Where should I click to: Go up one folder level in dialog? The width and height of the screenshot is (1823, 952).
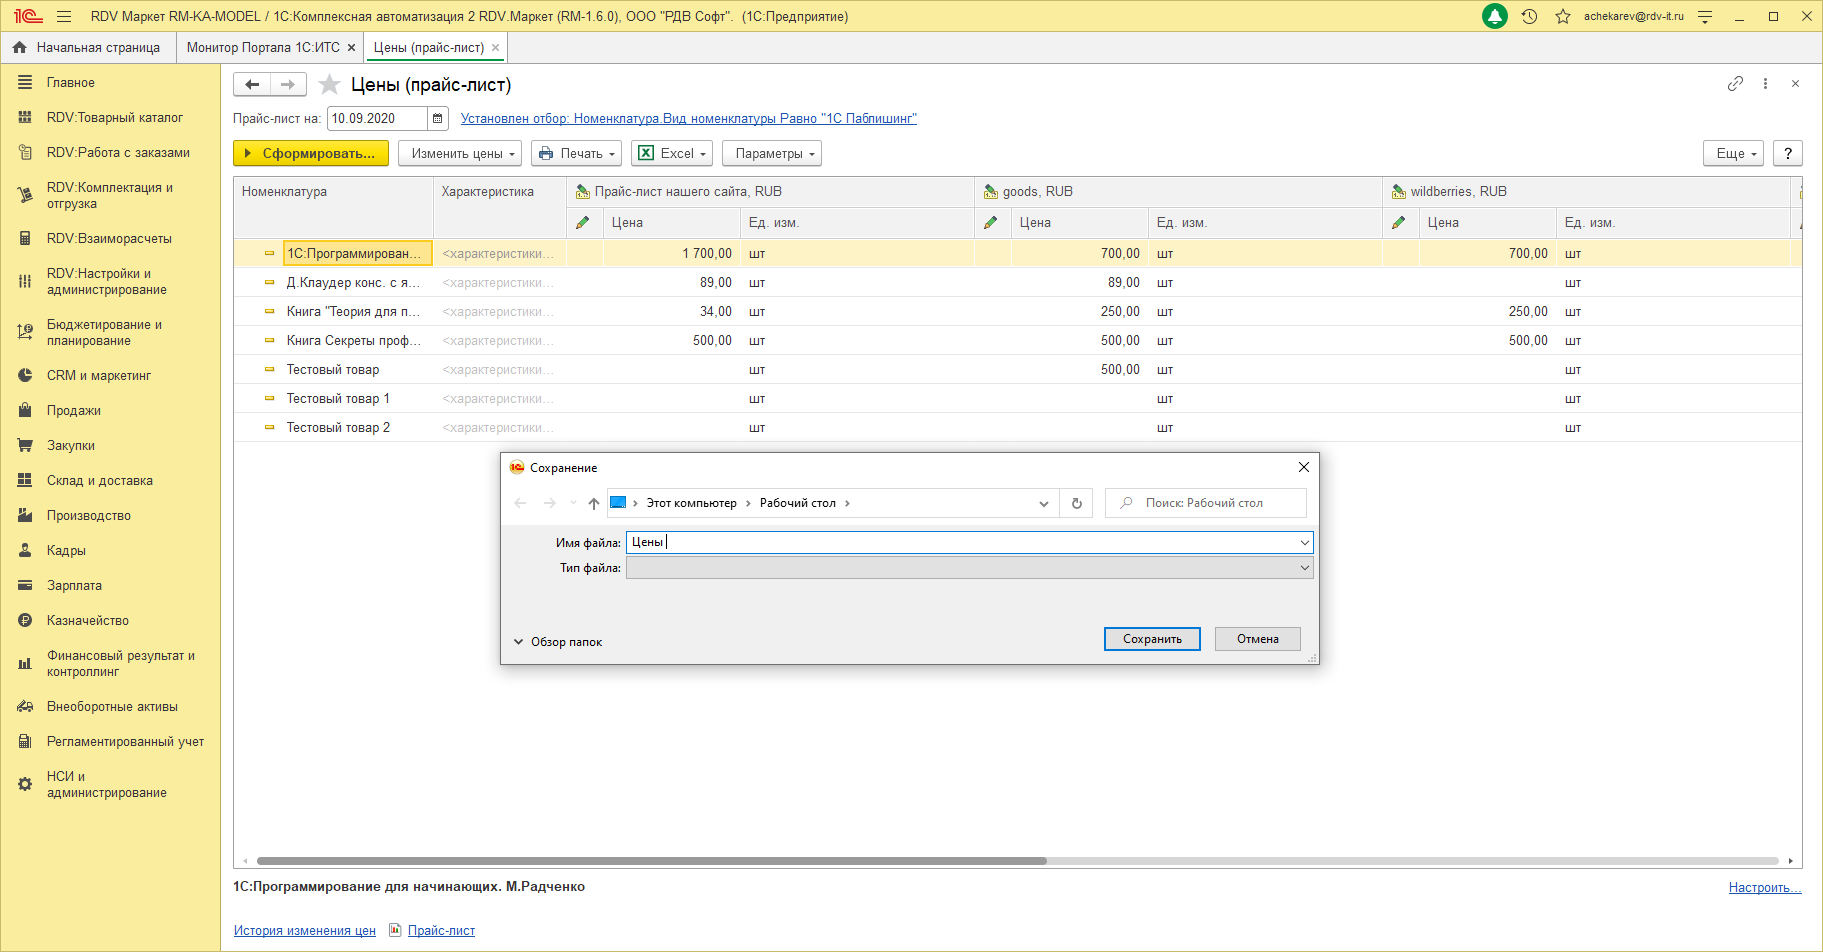(x=594, y=503)
